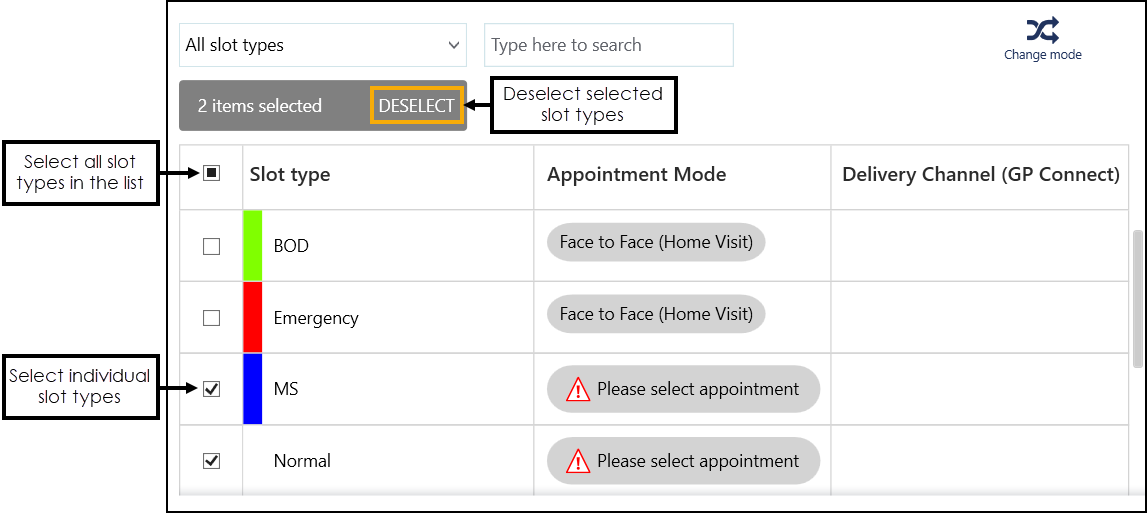The width and height of the screenshot is (1147, 513).
Task: Click the Appointment Mode column header
Action: click(636, 174)
